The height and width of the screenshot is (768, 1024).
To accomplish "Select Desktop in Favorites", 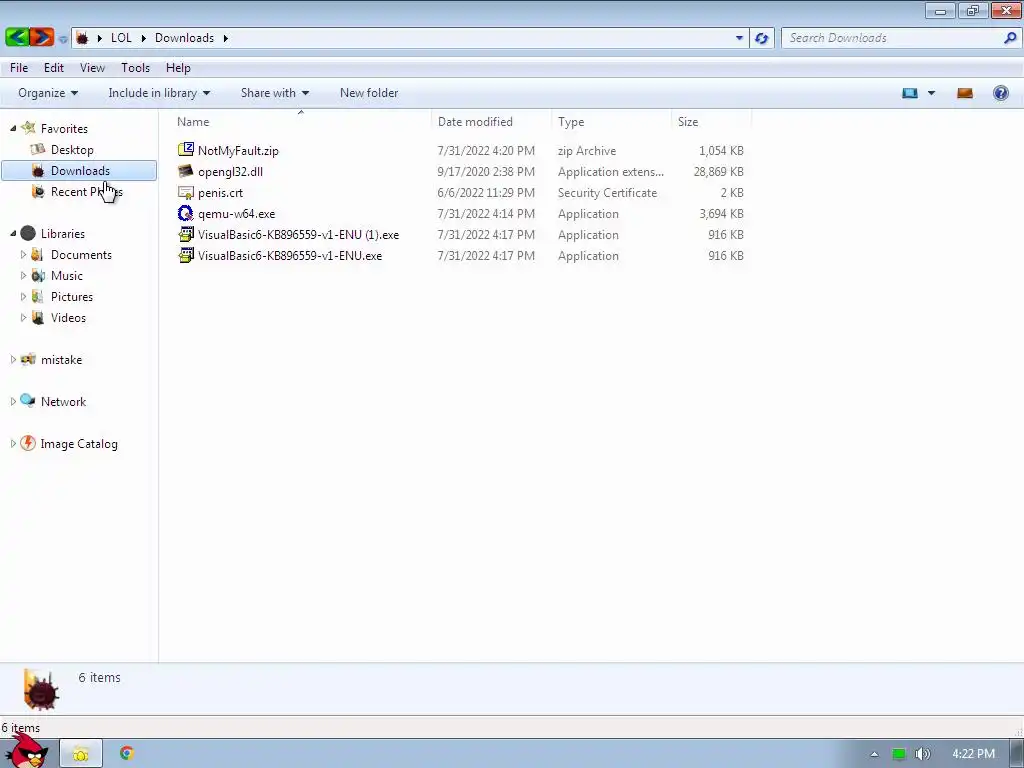I will [x=72, y=150].
